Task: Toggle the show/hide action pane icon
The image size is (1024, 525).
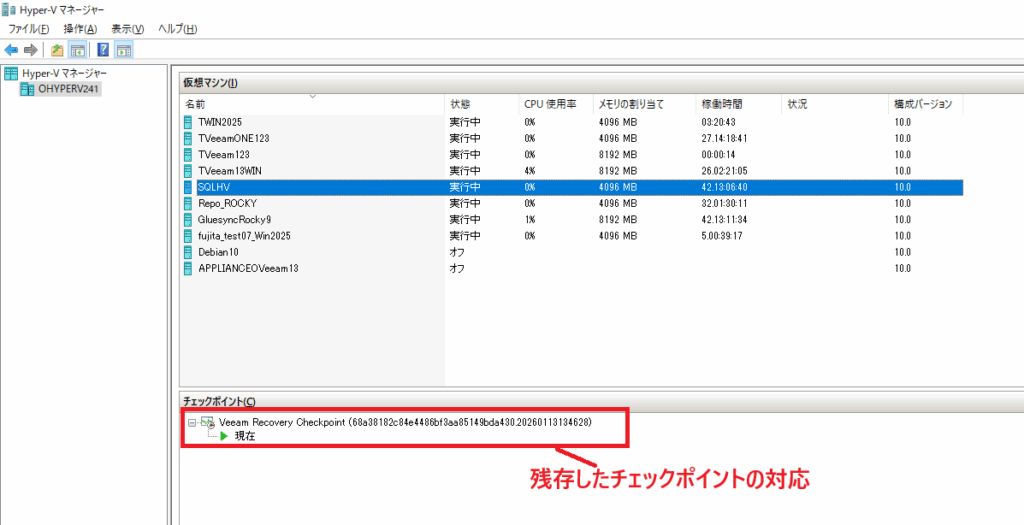Action: pos(124,50)
